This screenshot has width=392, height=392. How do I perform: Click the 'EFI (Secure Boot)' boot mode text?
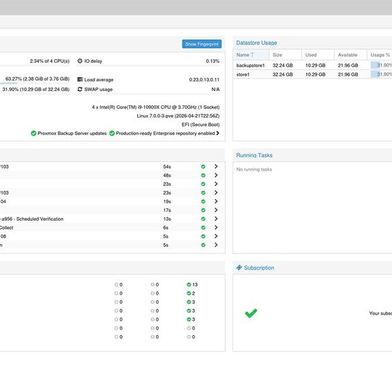click(x=201, y=125)
